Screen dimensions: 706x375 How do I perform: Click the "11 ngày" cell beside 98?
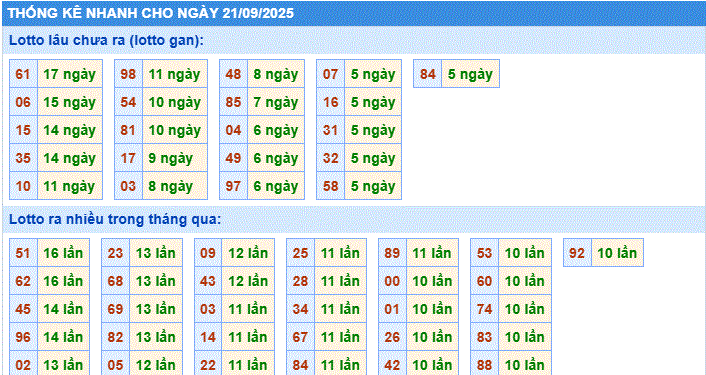tap(175, 74)
